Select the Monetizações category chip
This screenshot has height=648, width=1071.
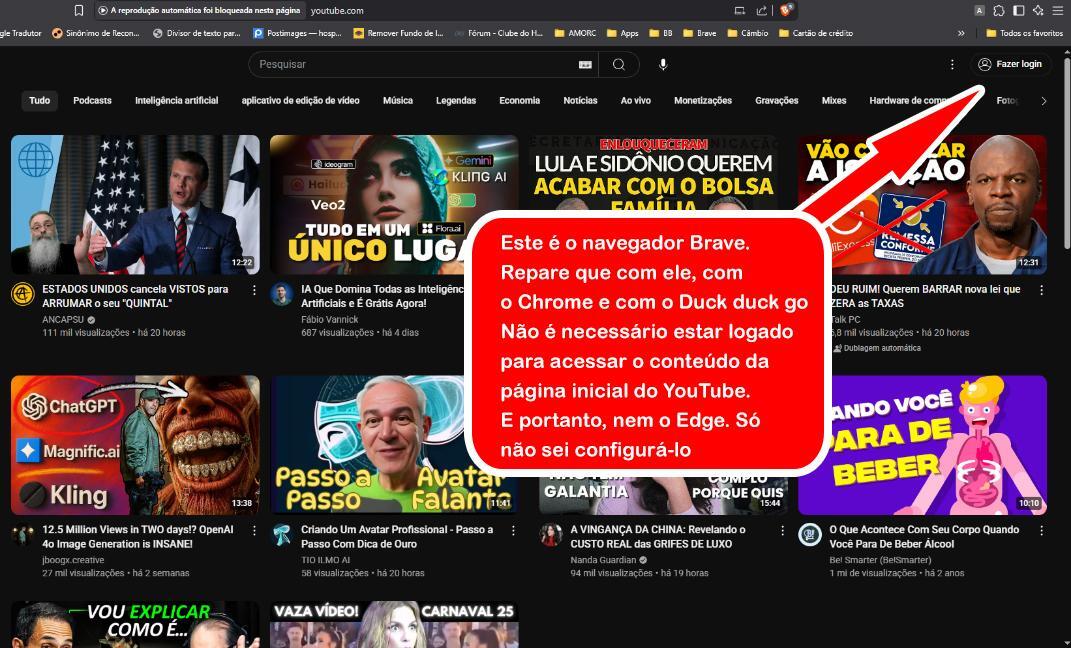click(x=703, y=100)
